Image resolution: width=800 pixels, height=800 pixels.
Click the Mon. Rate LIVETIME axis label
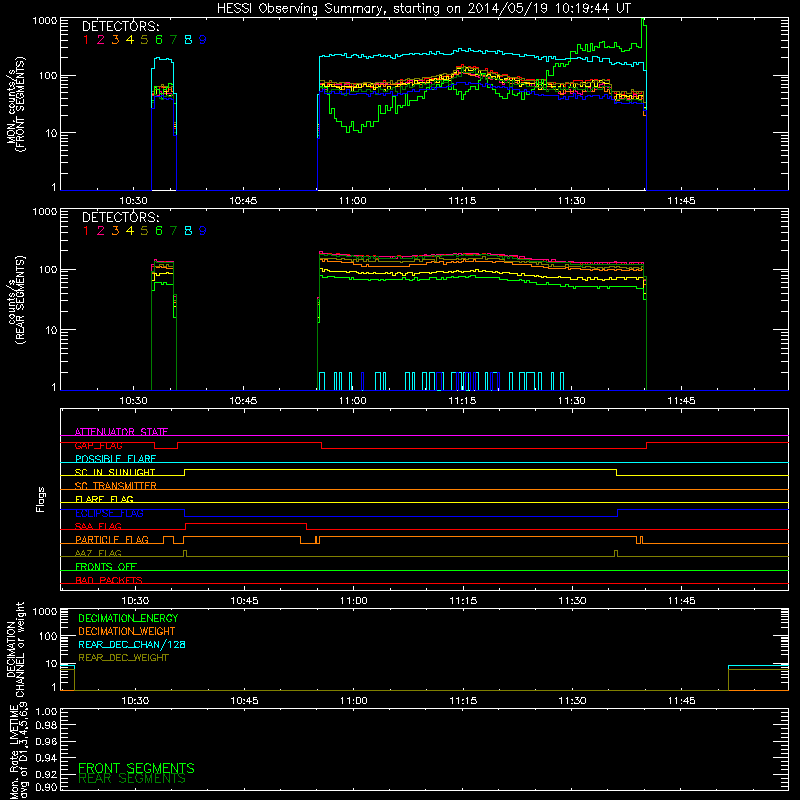(x=20, y=751)
